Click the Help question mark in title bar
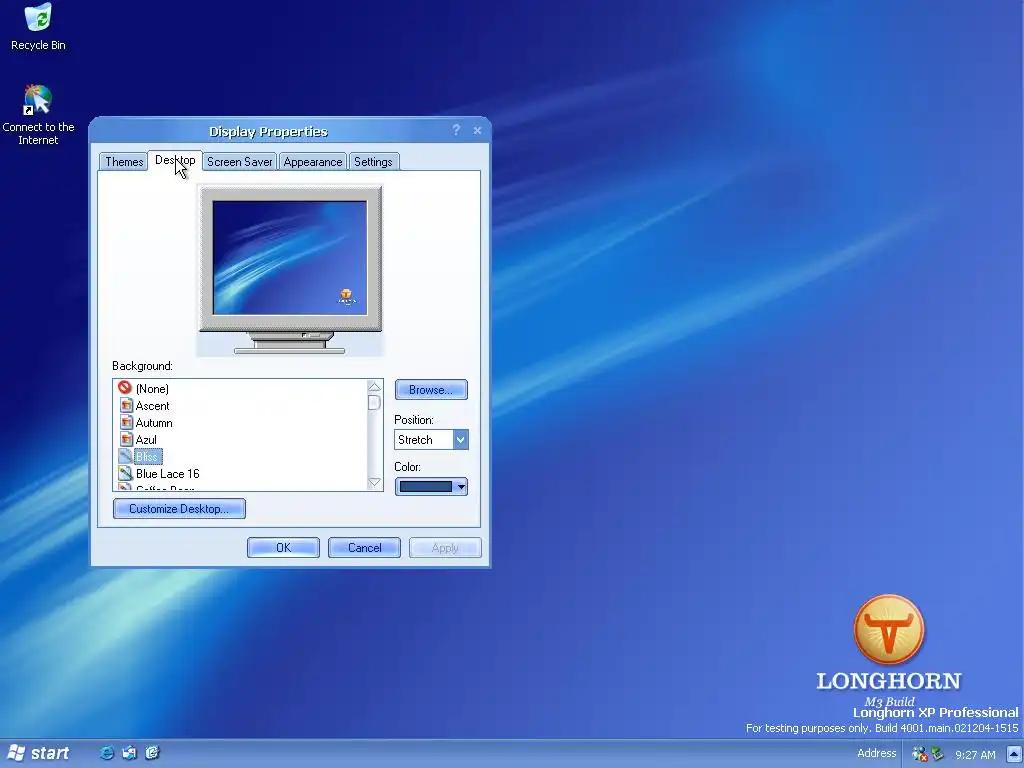1024x768 pixels. click(456, 130)
